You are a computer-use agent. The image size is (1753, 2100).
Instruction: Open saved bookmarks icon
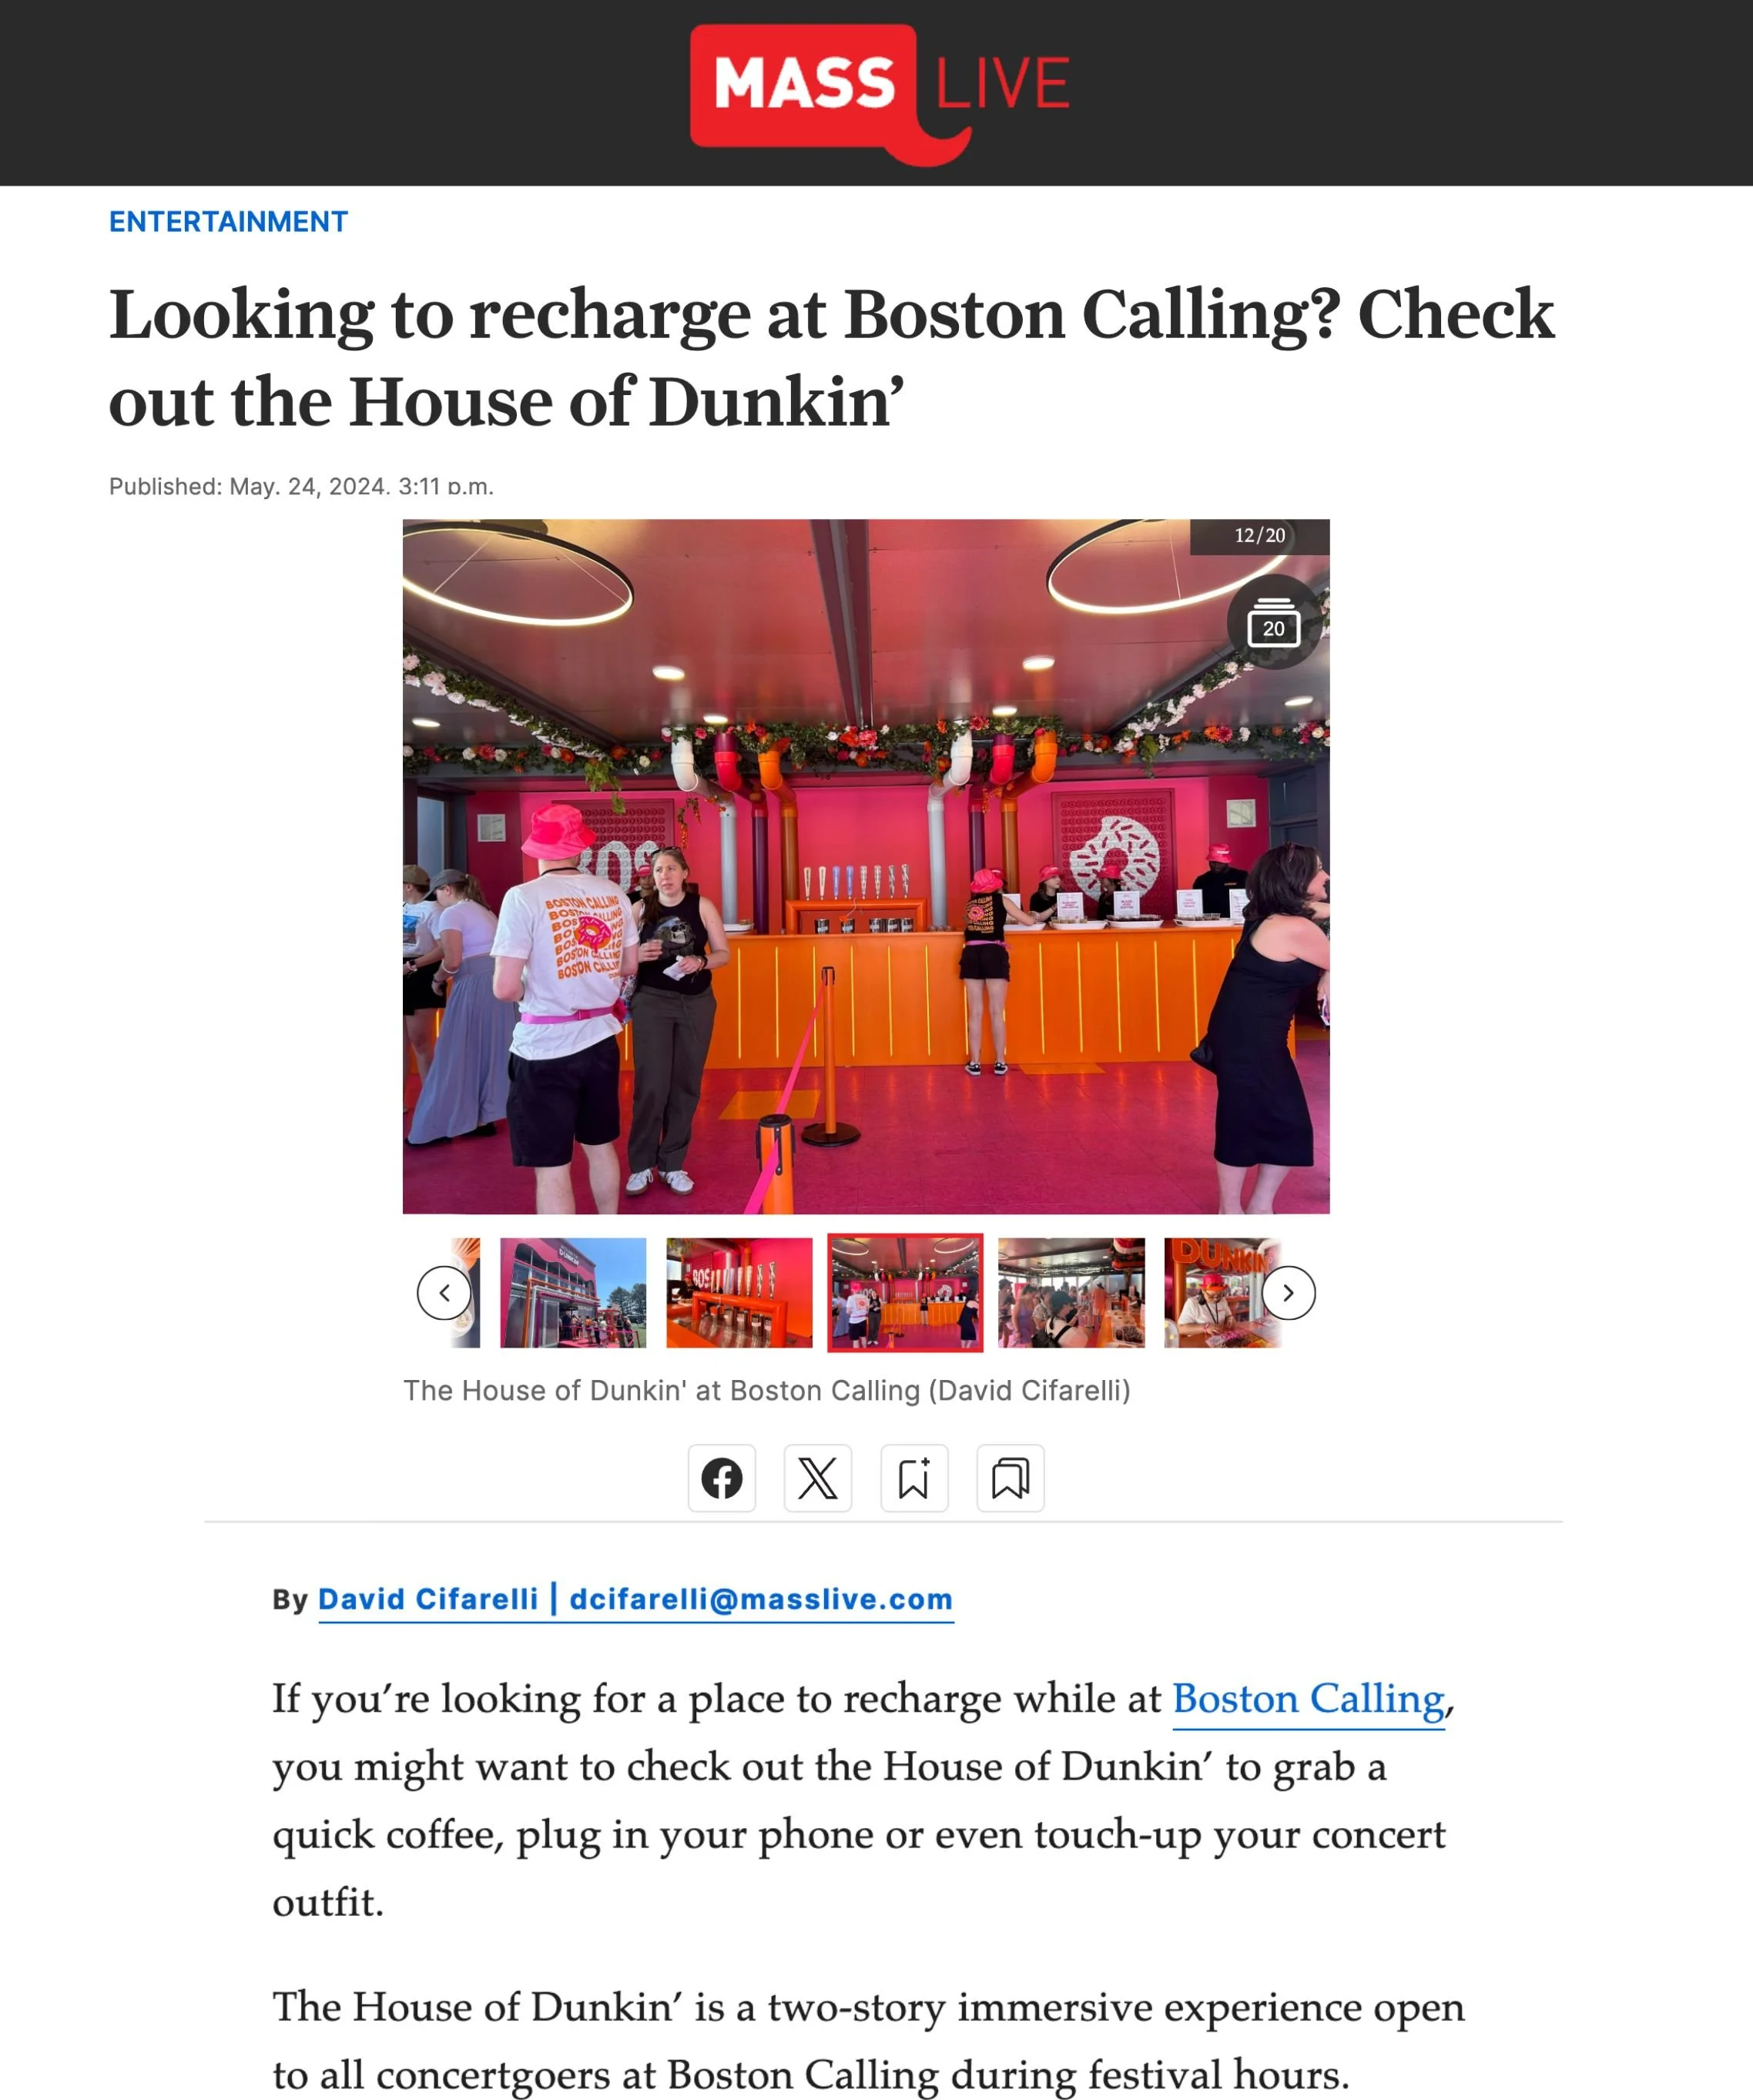pyautogui.click(x=1010, y=1478)
